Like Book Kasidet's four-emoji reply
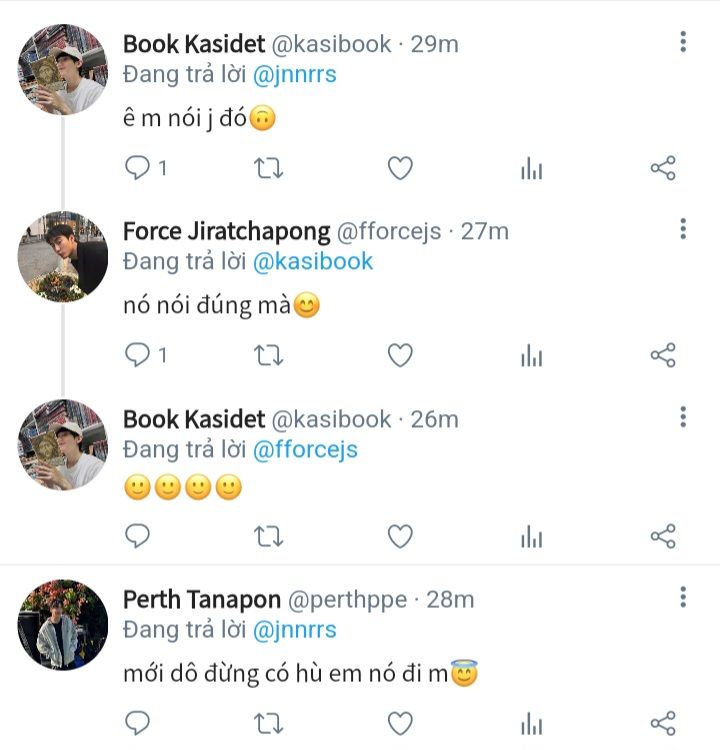The height and width of the screenshot is (750, 720). pos(400,537)
